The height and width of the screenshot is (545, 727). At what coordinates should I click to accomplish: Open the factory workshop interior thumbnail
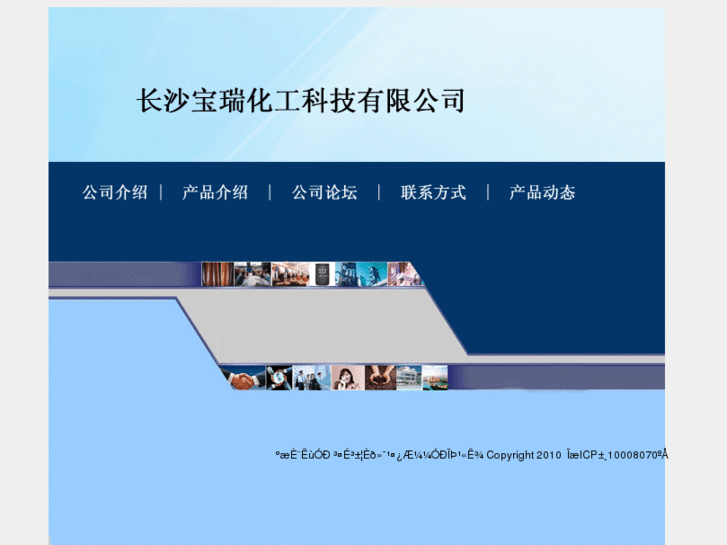290,274
